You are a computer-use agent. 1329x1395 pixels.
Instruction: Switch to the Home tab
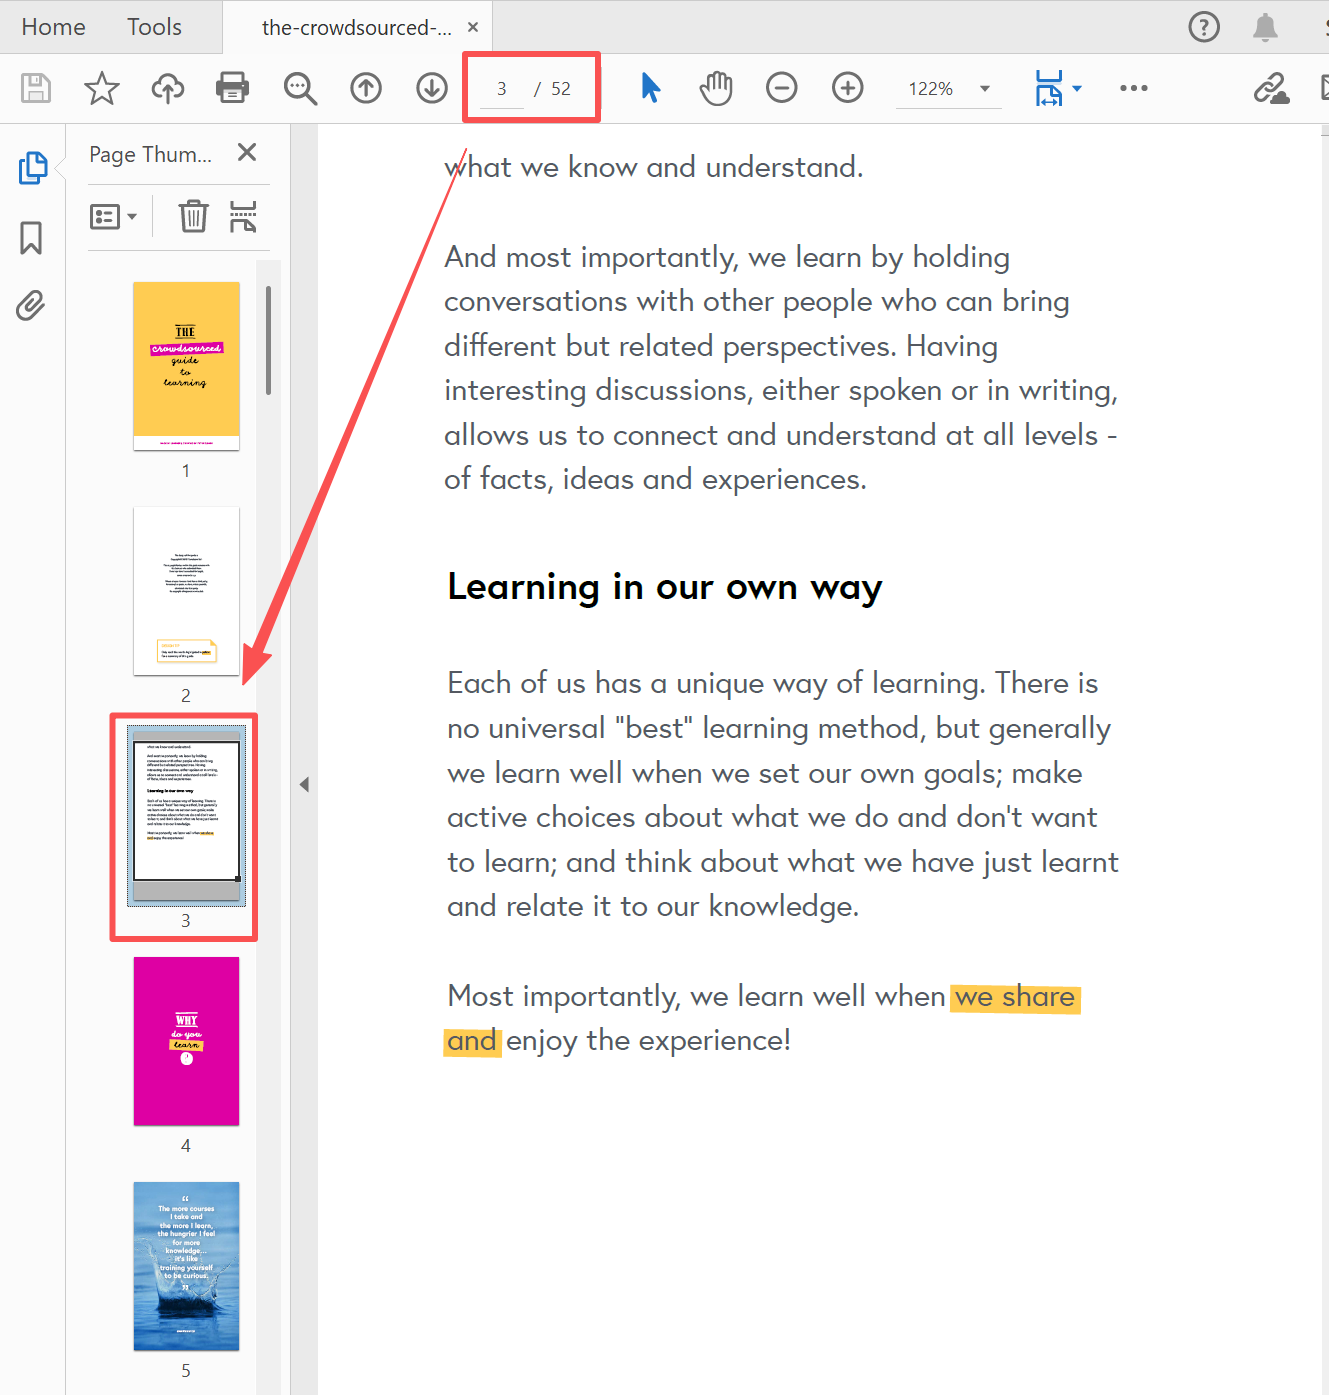pos(53,27)
